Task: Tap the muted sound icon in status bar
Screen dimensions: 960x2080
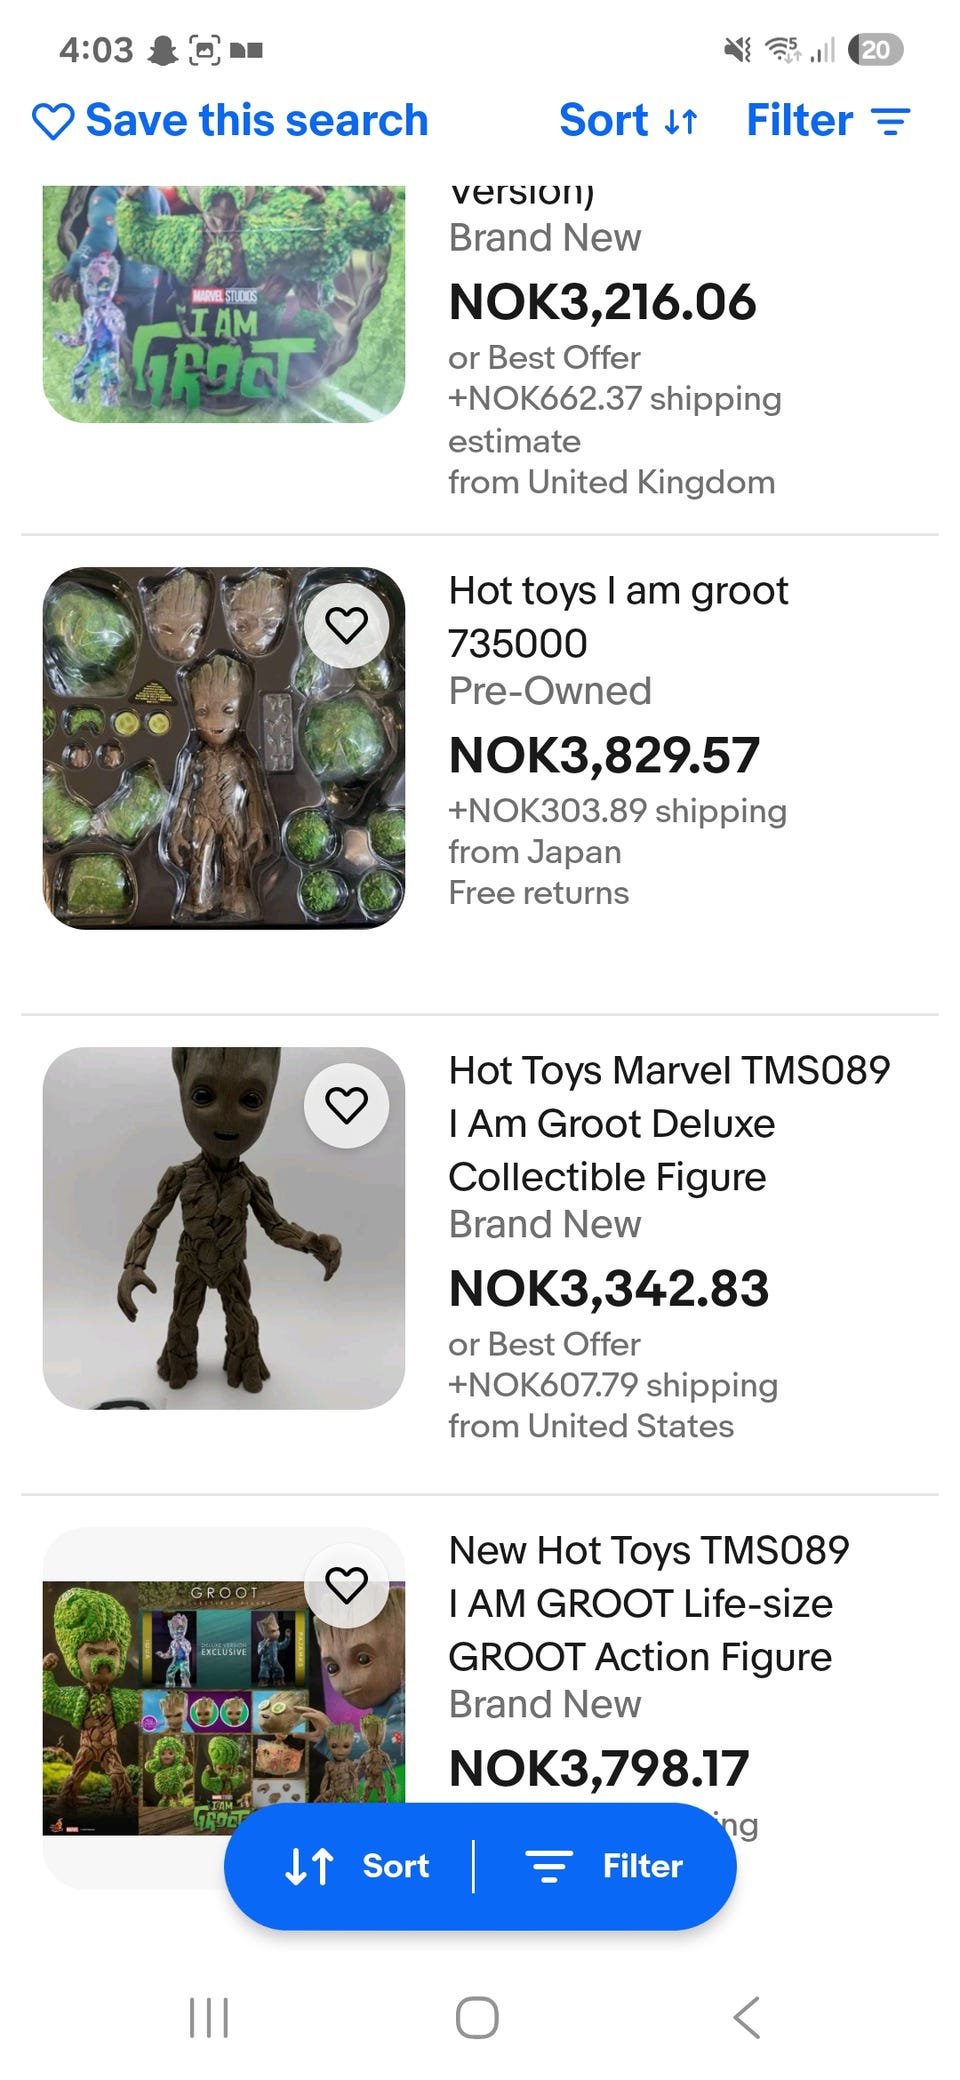Action: point(737,49)
